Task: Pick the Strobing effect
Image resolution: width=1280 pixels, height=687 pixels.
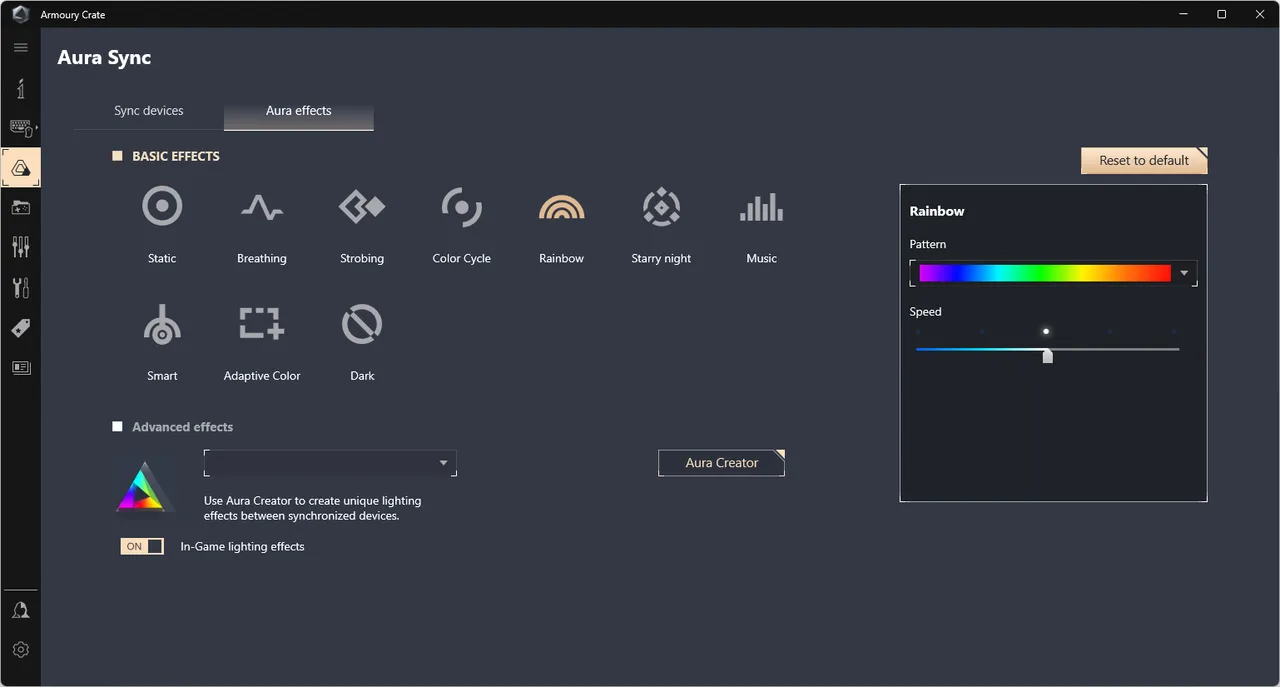Action: coord(362,208)
